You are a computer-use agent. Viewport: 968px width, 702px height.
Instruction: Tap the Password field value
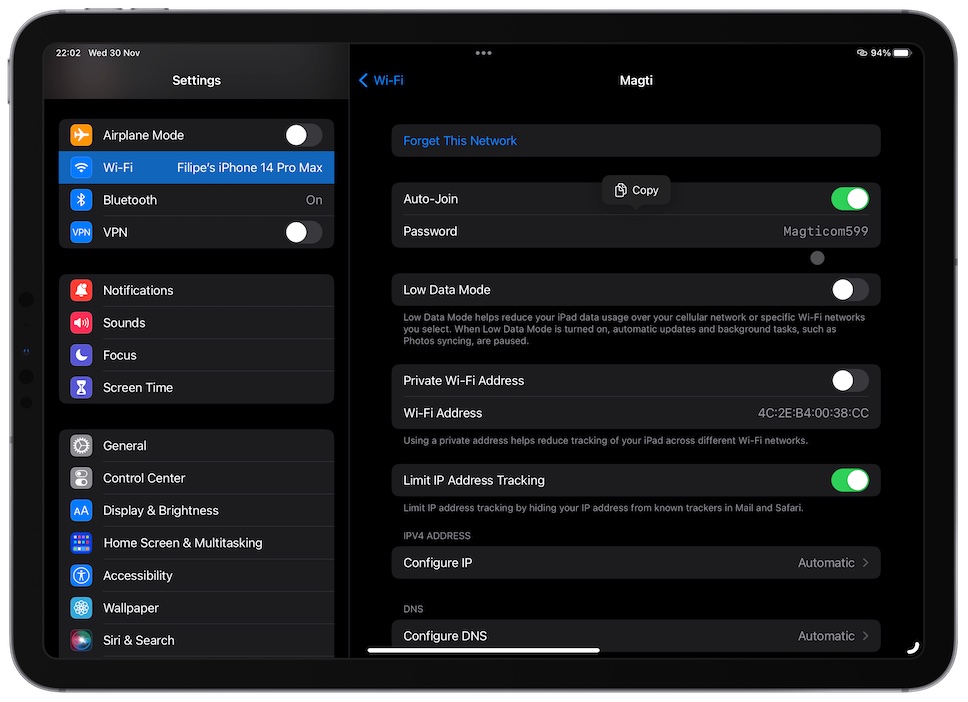point(825,231)
